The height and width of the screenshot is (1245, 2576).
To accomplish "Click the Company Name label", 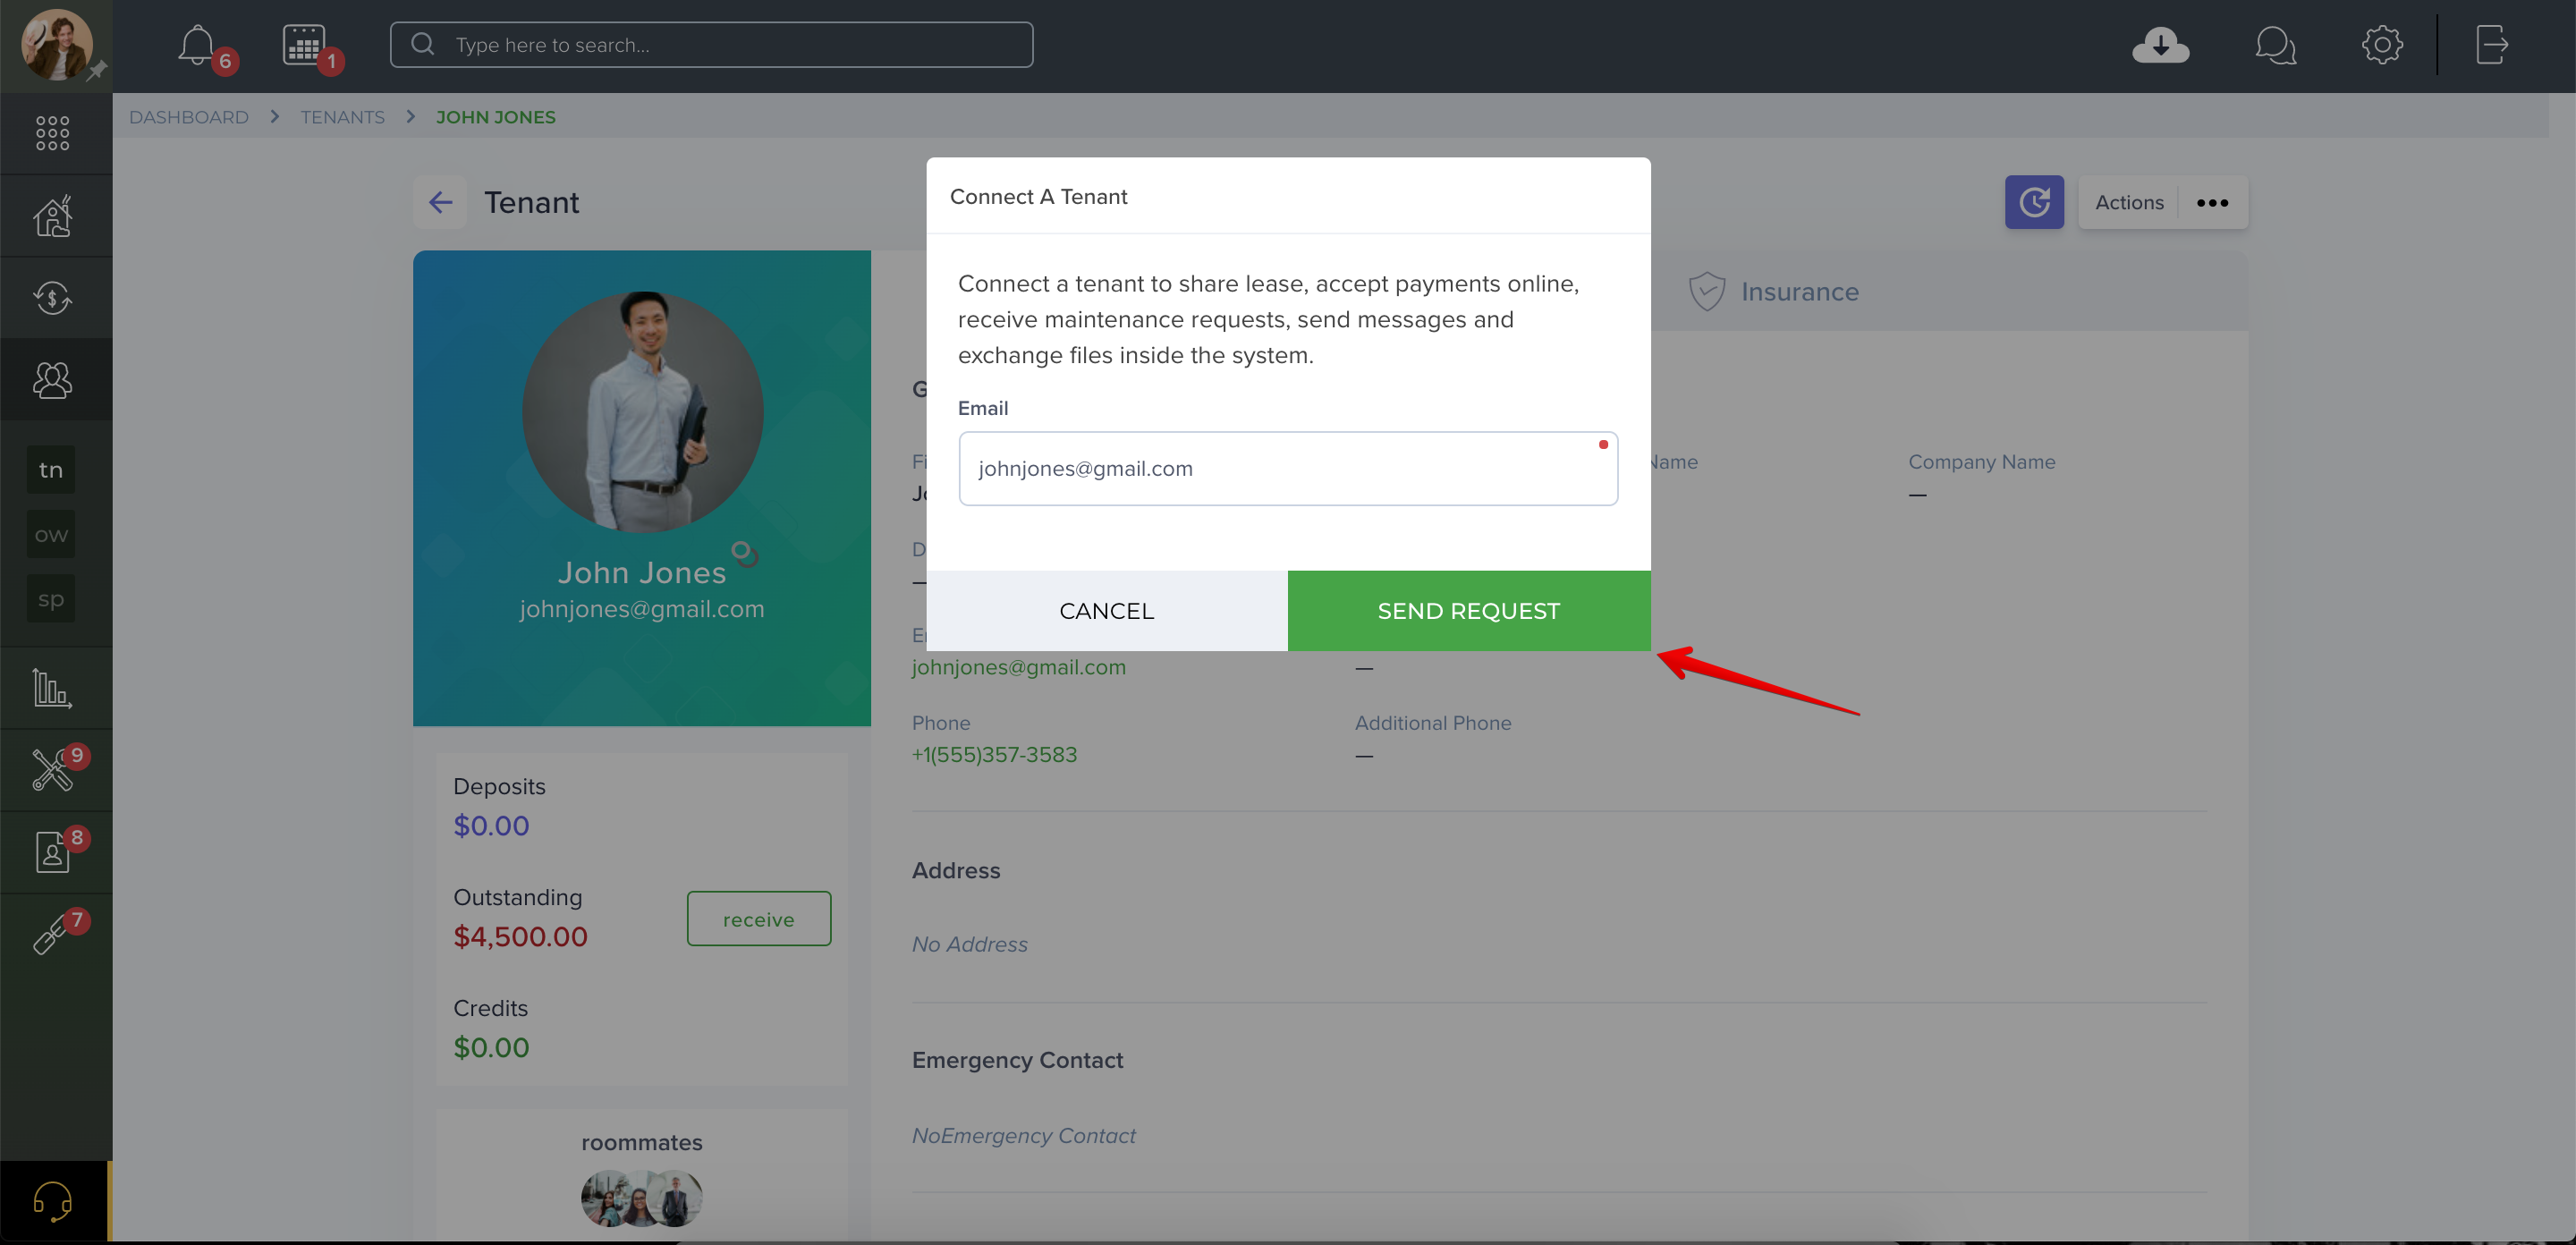I will tap(1981, 462).
